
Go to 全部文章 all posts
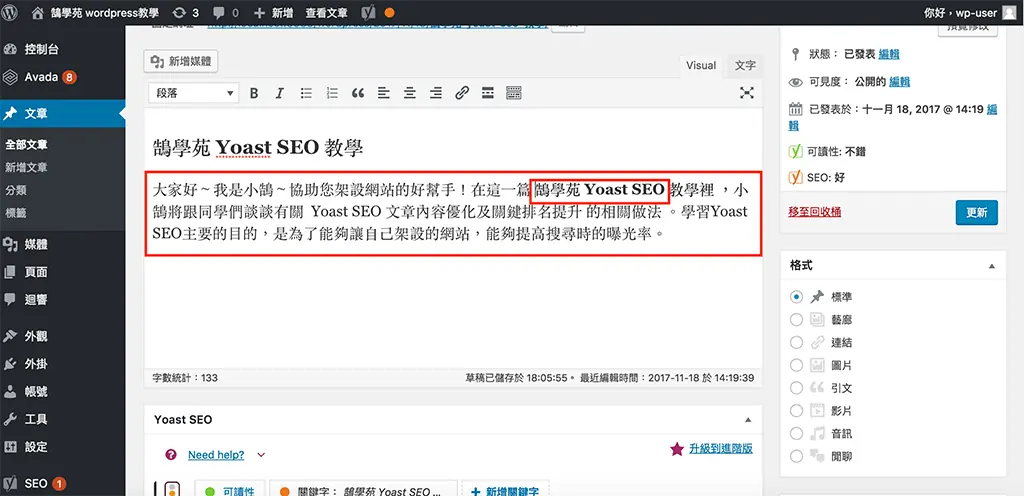point(26,145)
